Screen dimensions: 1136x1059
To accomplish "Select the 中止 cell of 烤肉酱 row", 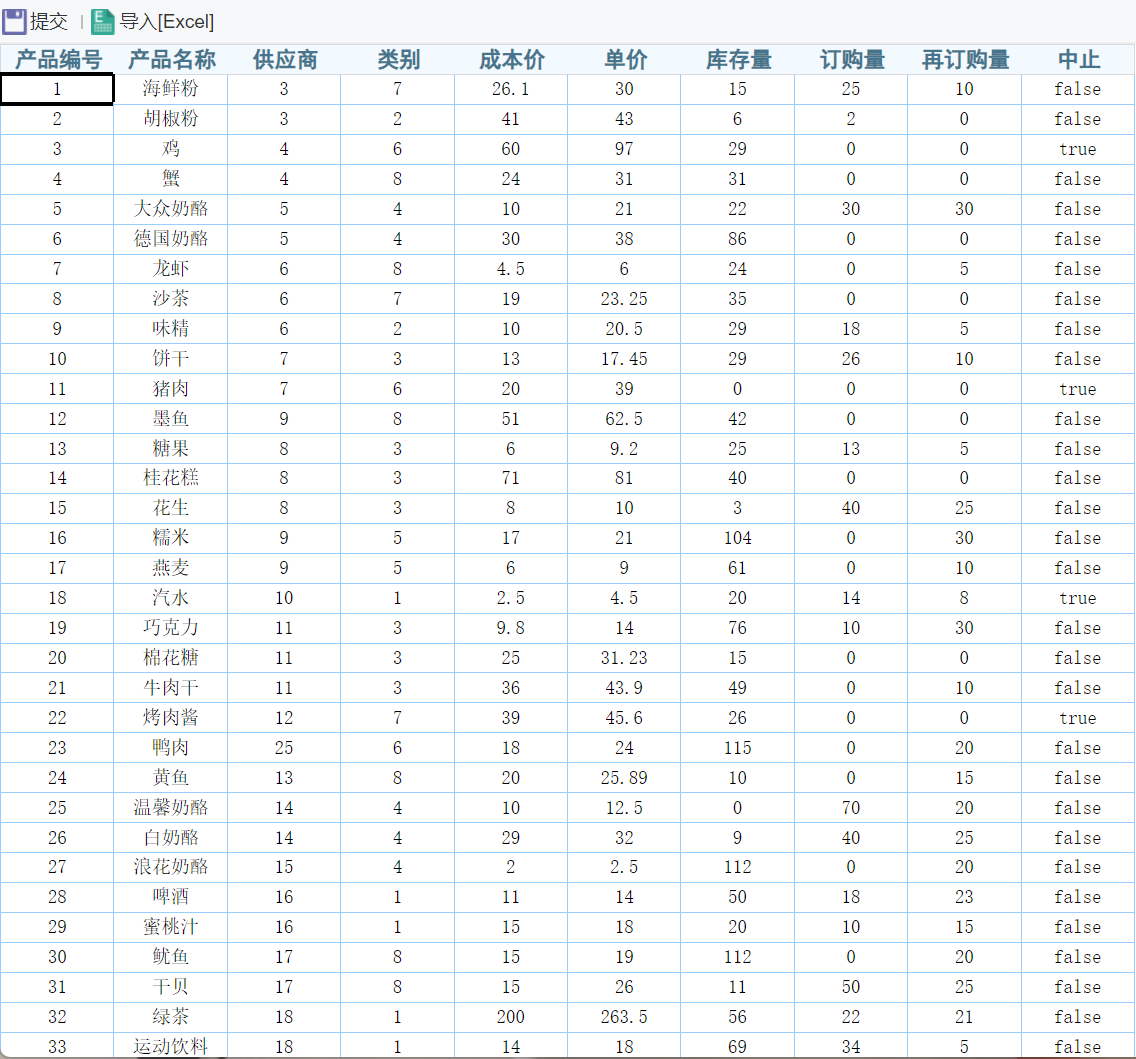I will coord(1077,718).
